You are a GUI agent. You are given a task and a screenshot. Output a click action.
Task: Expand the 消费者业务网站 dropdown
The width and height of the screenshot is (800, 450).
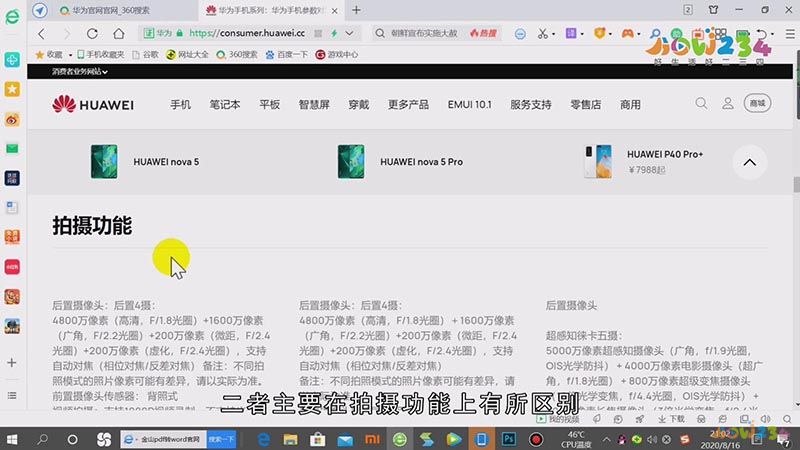(x=80, y=72)
